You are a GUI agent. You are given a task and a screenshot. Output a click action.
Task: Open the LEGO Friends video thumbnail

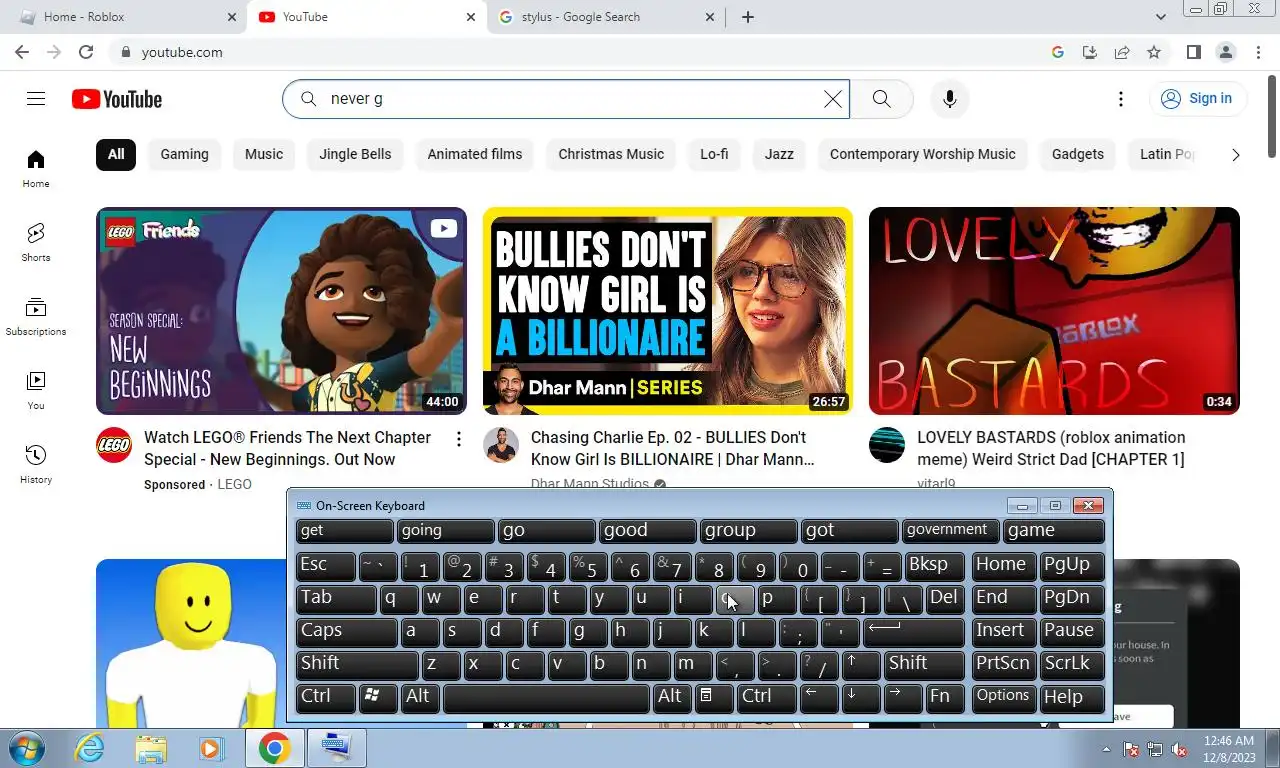[281, 311]
